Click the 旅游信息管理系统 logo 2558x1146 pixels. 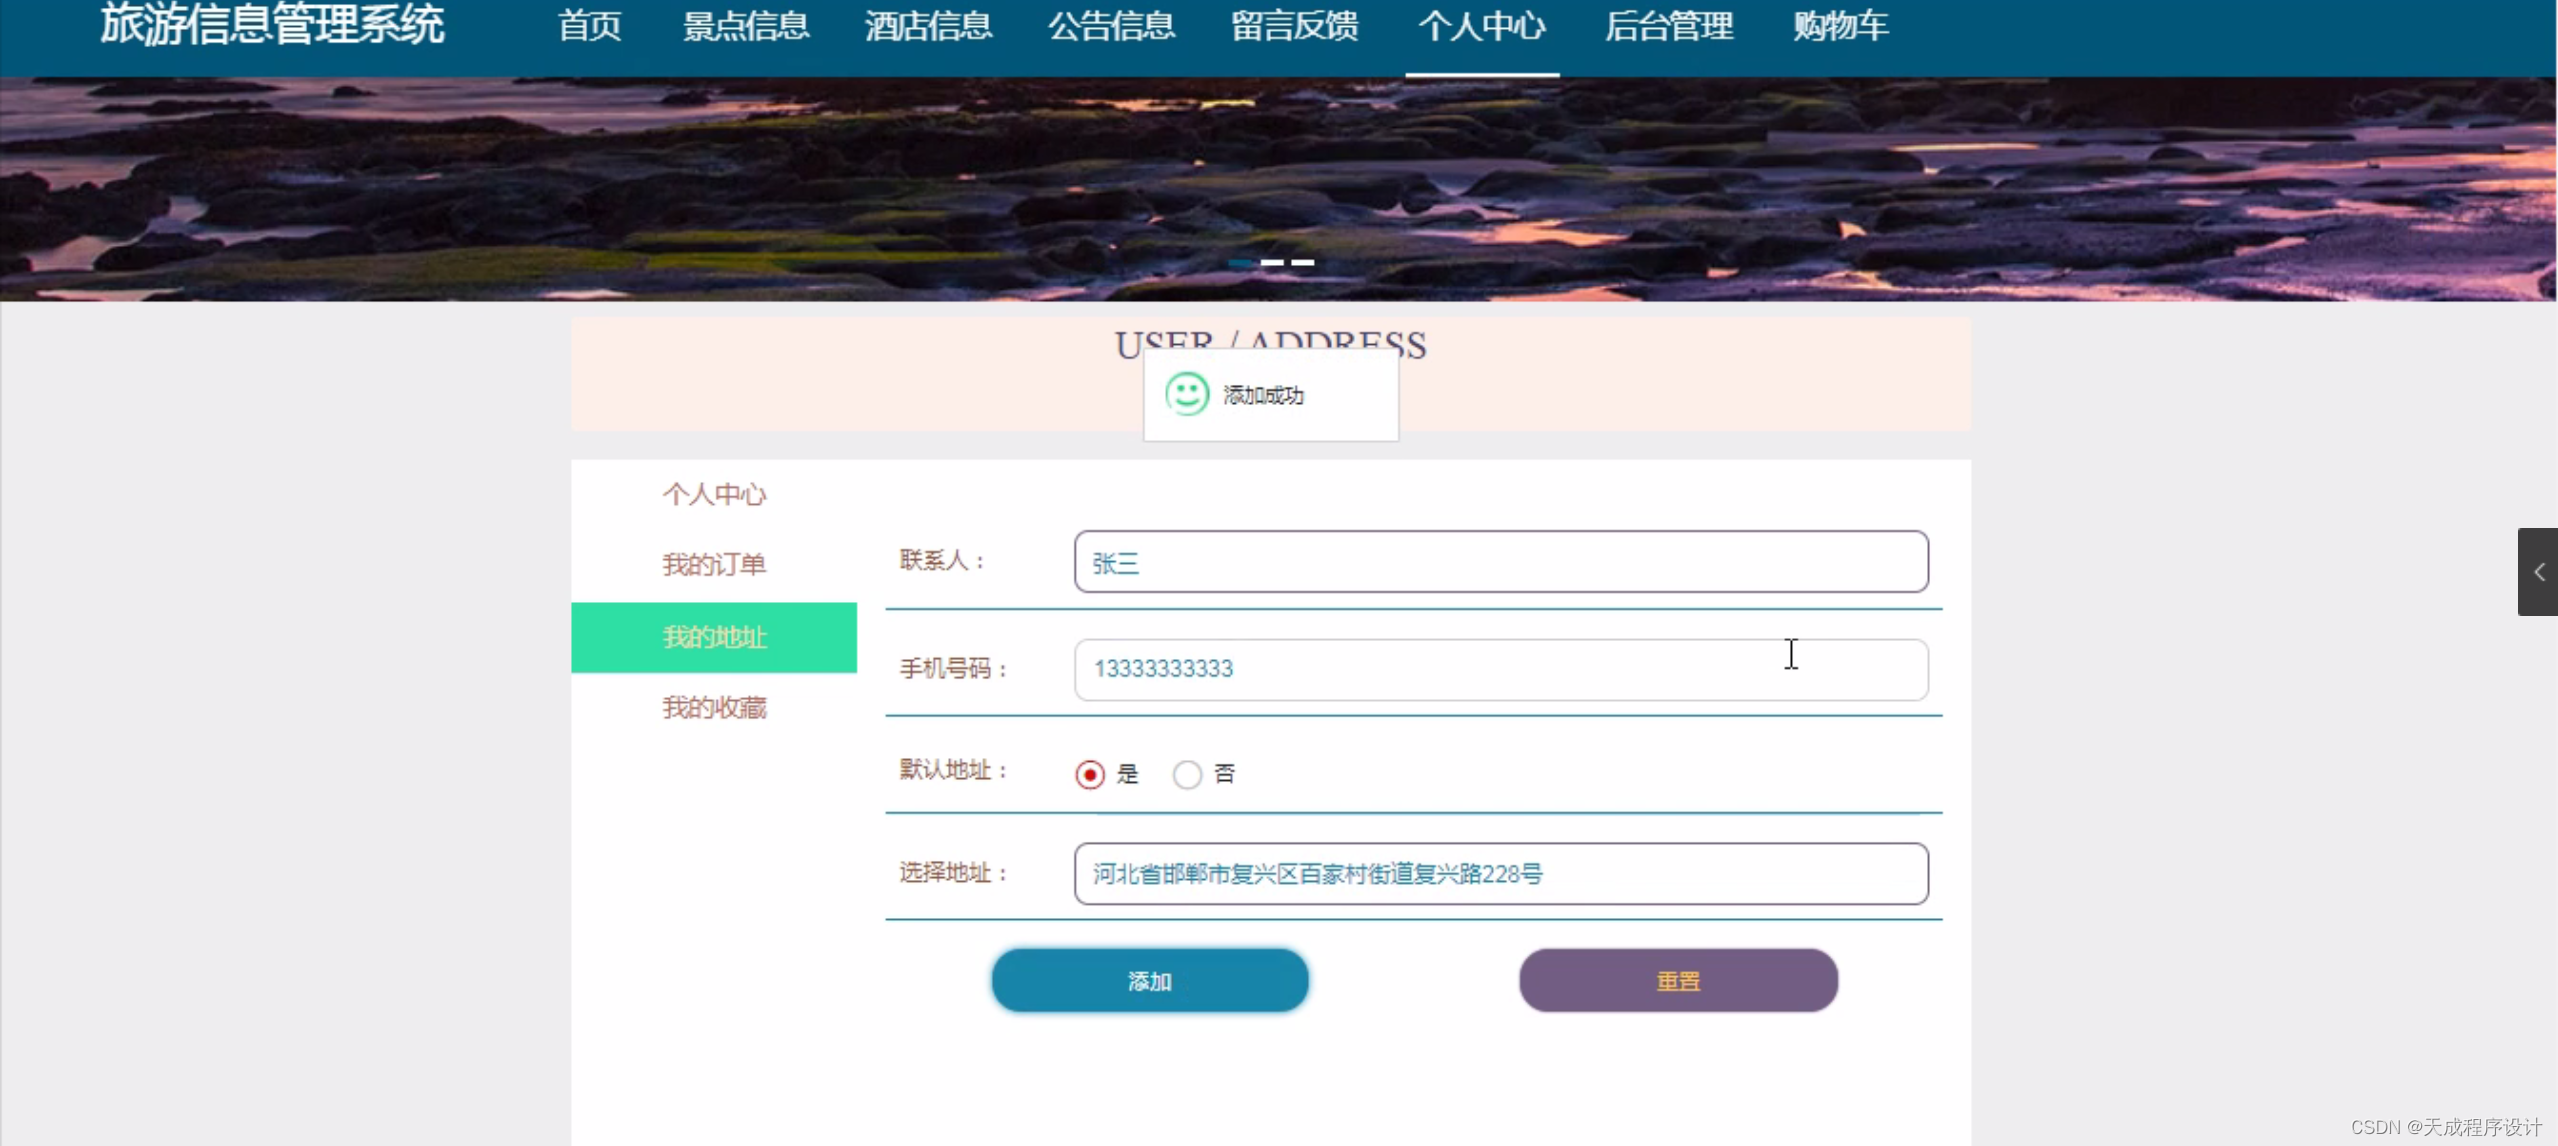tap(271, 26)
